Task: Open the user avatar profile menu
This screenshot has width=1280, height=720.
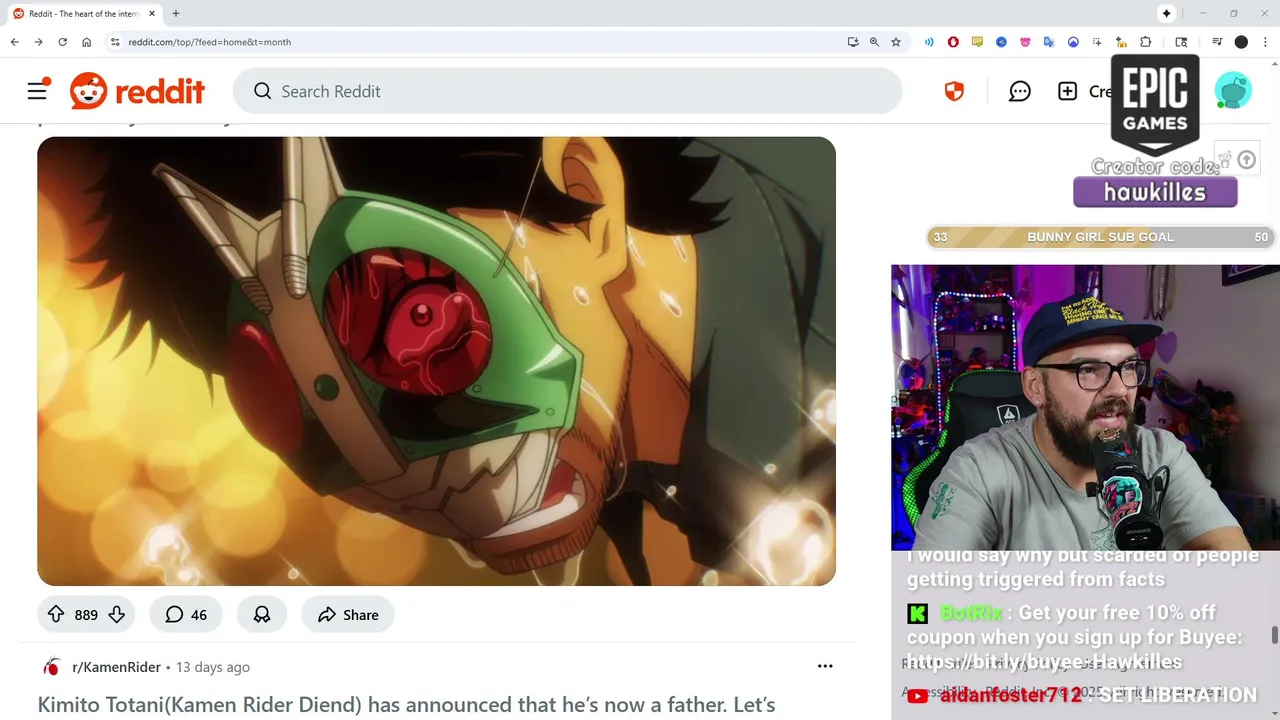Action: click(x=1233, y=91)
